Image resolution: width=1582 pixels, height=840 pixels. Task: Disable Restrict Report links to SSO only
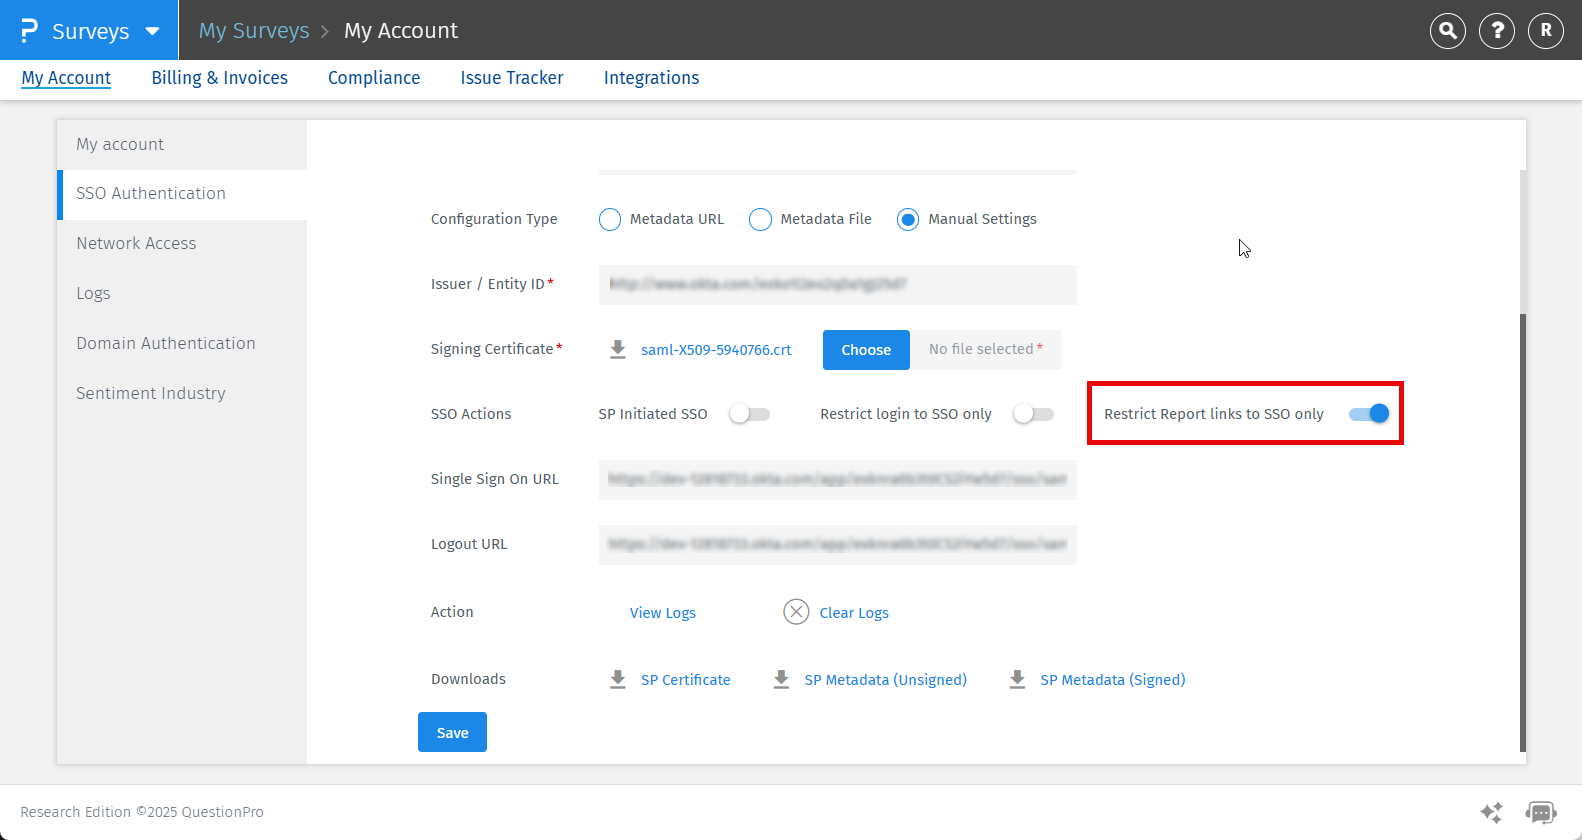(x=1368, y=414)
